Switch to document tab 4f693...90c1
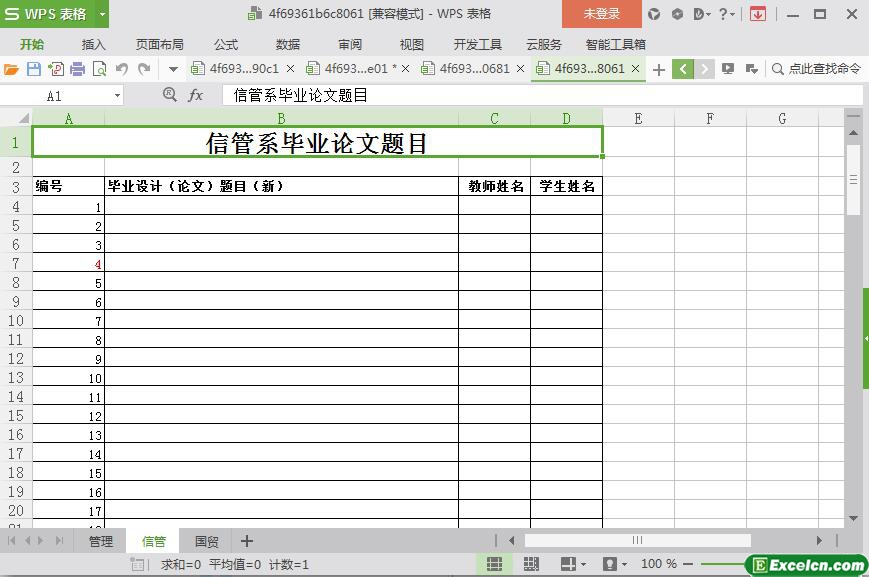 point(235,69)
